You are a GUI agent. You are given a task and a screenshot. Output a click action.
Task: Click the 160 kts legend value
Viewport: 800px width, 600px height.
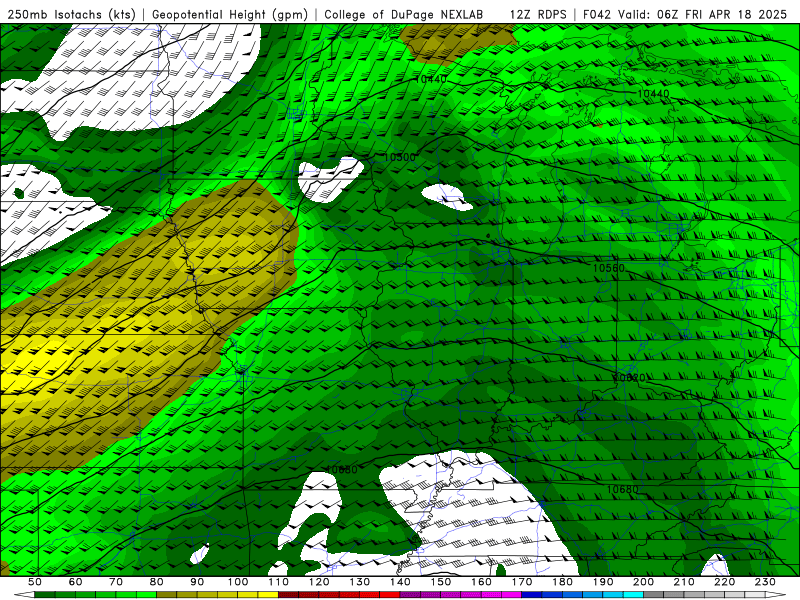481,582
